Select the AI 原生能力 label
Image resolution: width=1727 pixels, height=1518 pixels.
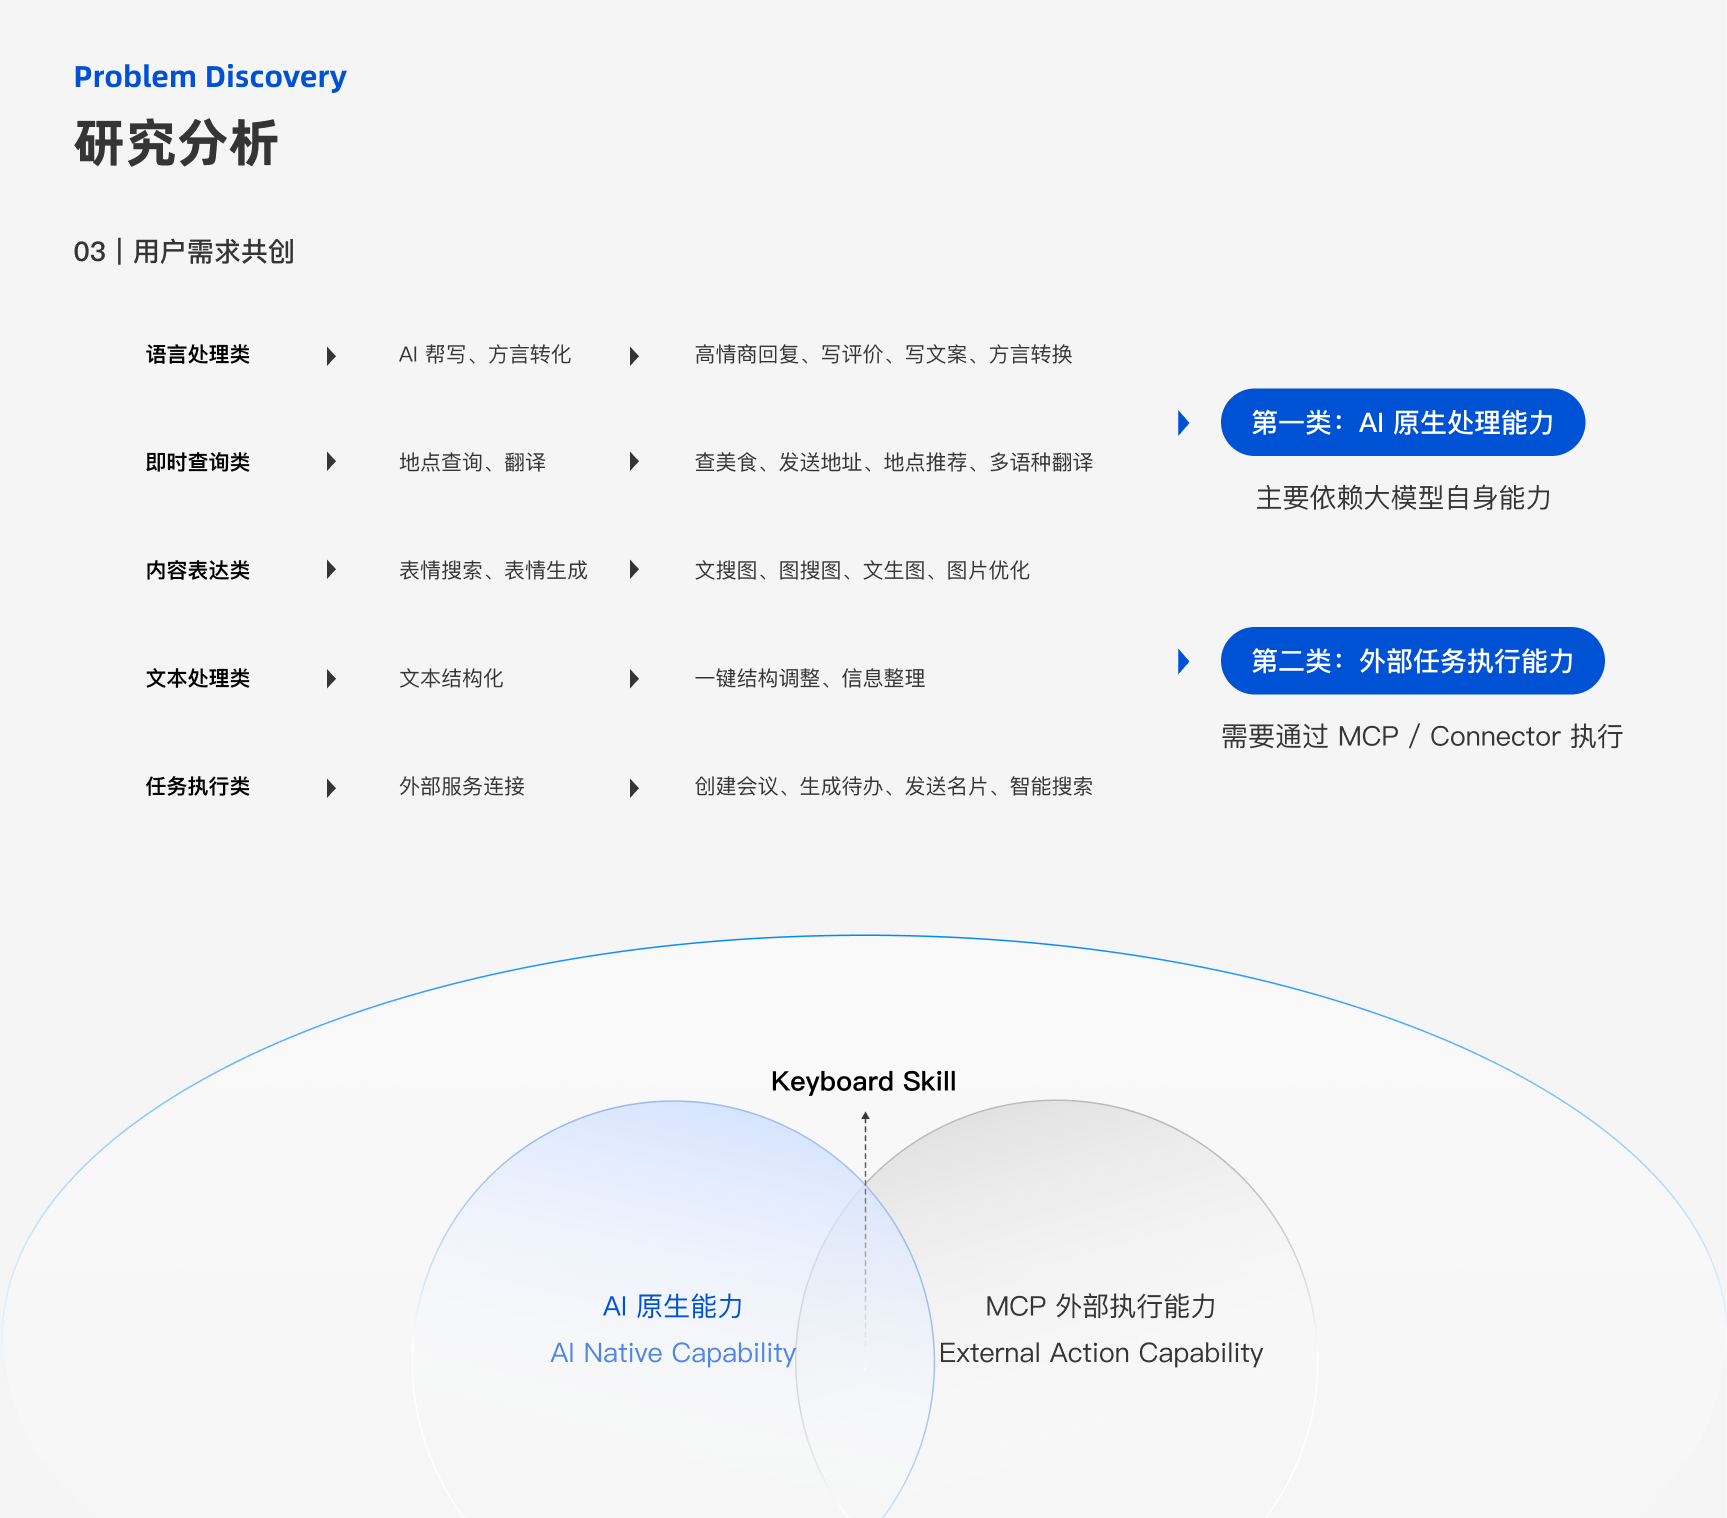click(673, 1306)
